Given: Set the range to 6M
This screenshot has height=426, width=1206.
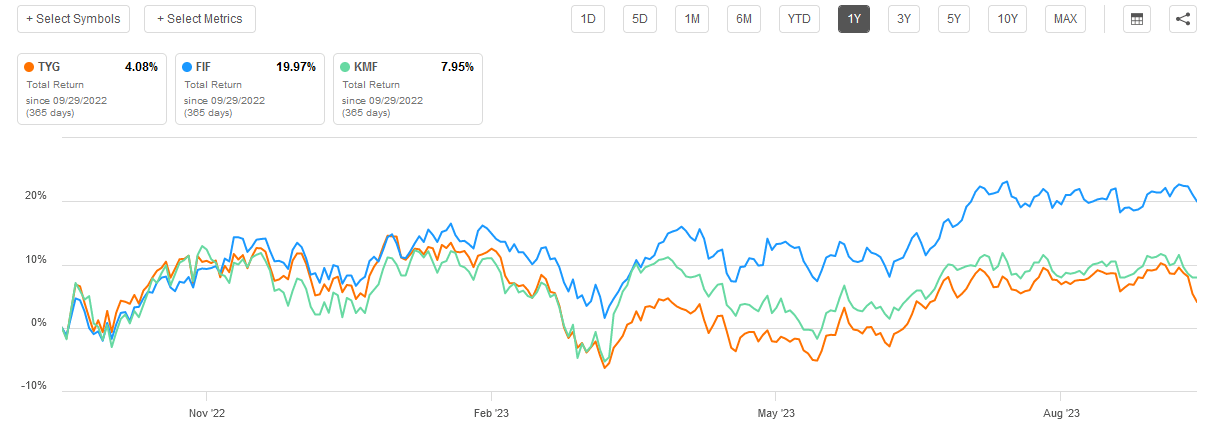Looking at the screenshot, I should [743, 19].
